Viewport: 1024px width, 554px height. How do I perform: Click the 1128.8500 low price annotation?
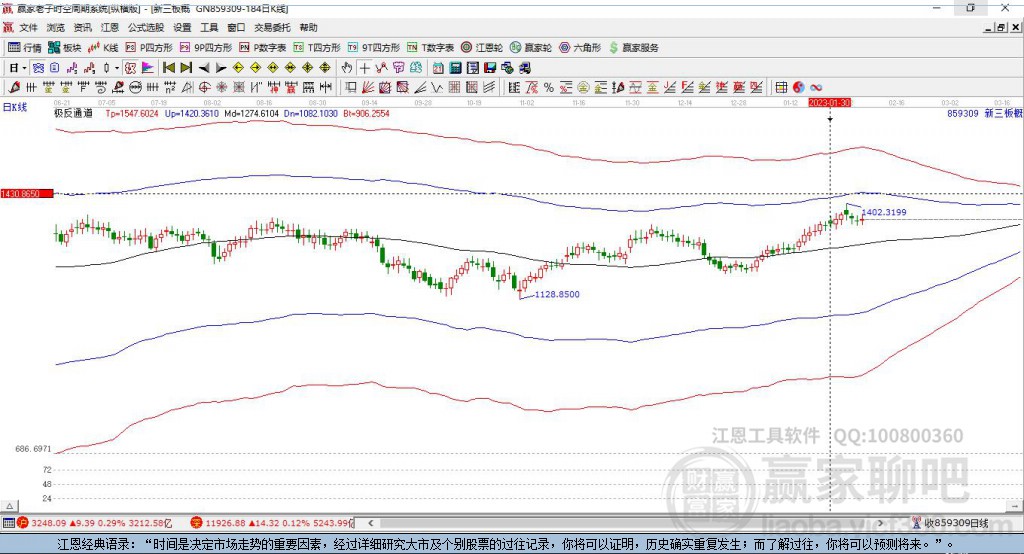pos(557,295)
